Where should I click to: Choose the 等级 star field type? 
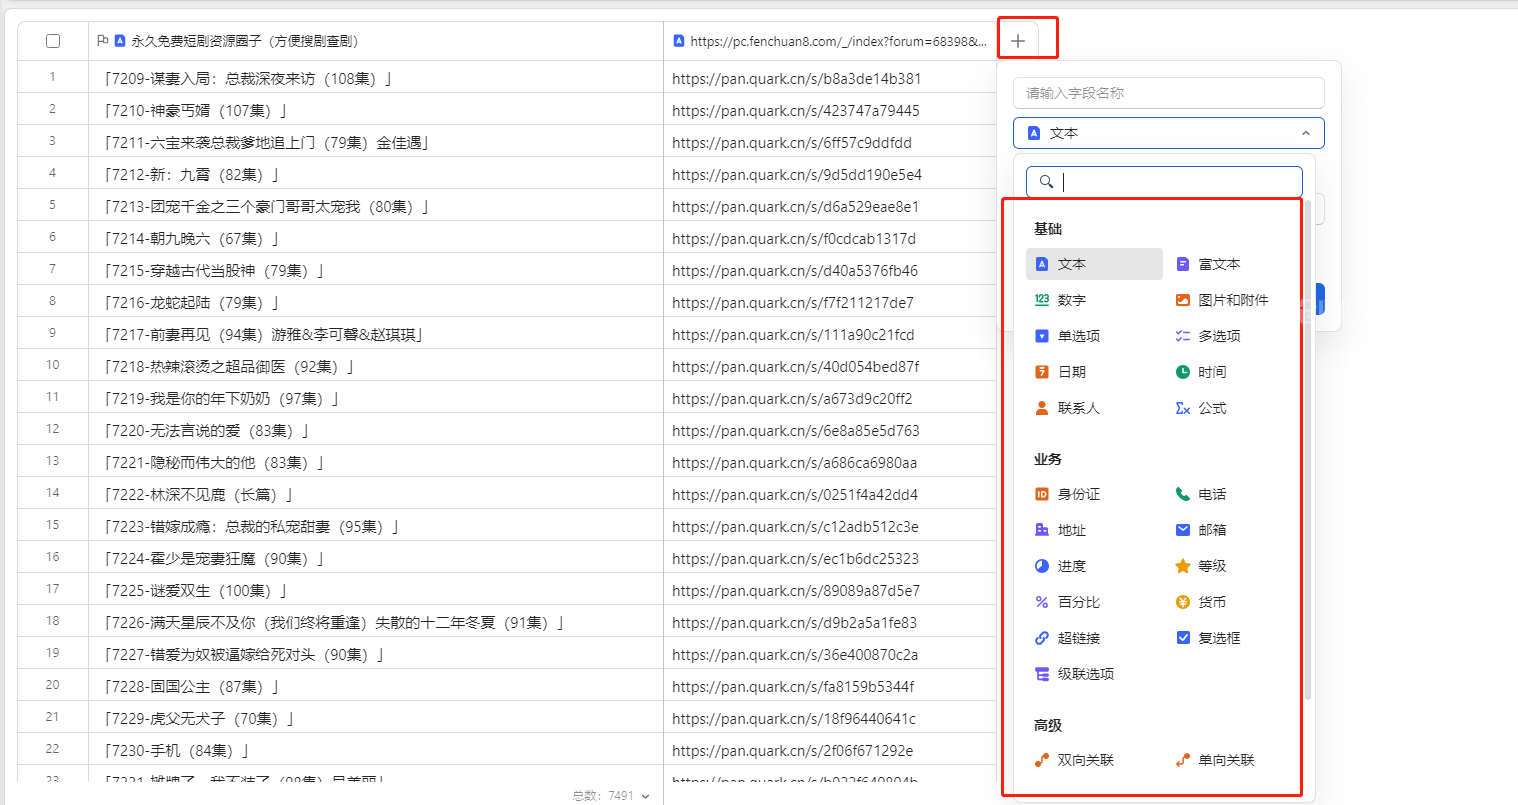[1201, 566]
